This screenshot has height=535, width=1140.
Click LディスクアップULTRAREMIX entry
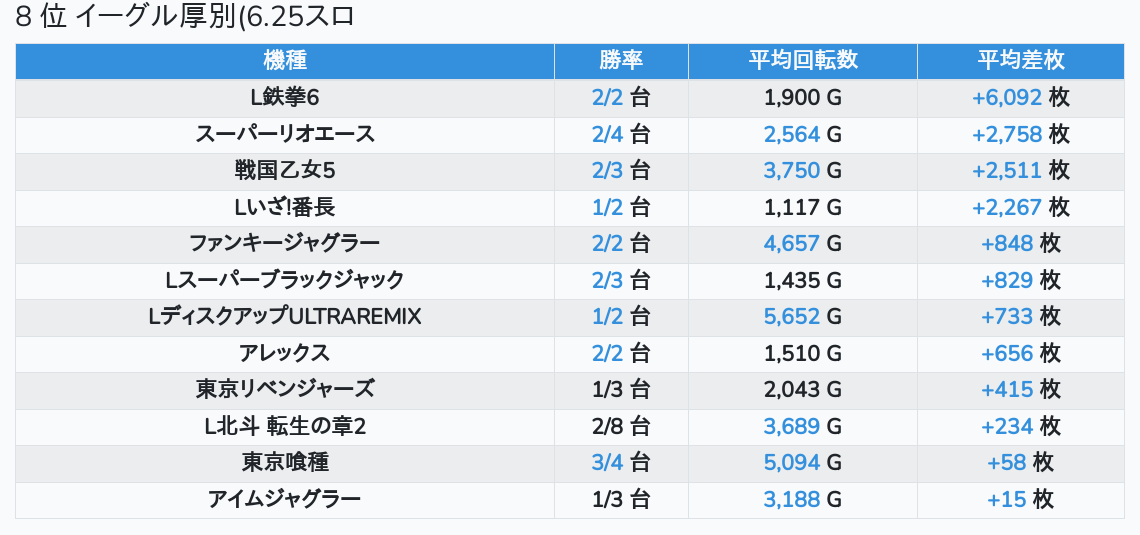[x=285, y=316]
